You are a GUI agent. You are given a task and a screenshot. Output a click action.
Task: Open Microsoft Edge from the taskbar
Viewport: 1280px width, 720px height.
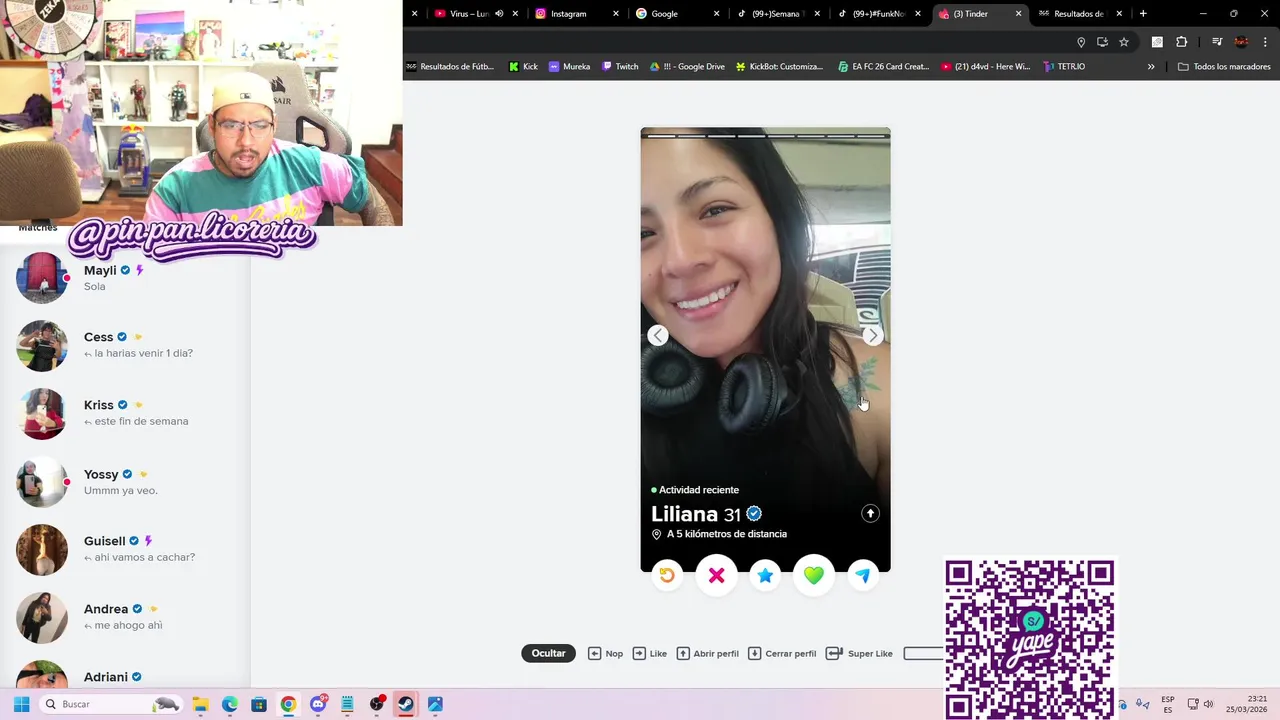tap(229, 704)
